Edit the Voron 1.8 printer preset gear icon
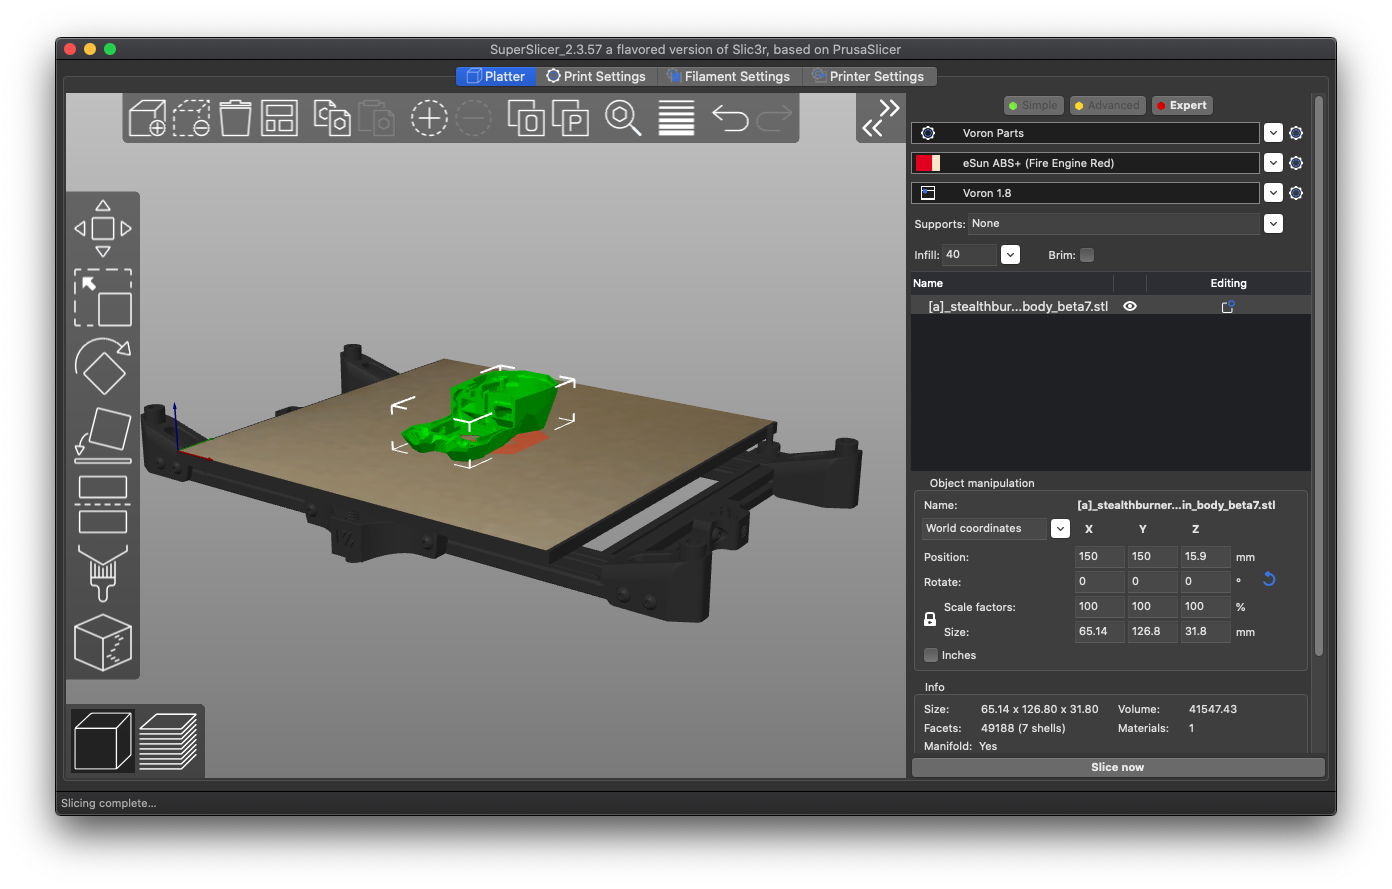This screenshot has height=889, width=1392. coord(1296,193)
